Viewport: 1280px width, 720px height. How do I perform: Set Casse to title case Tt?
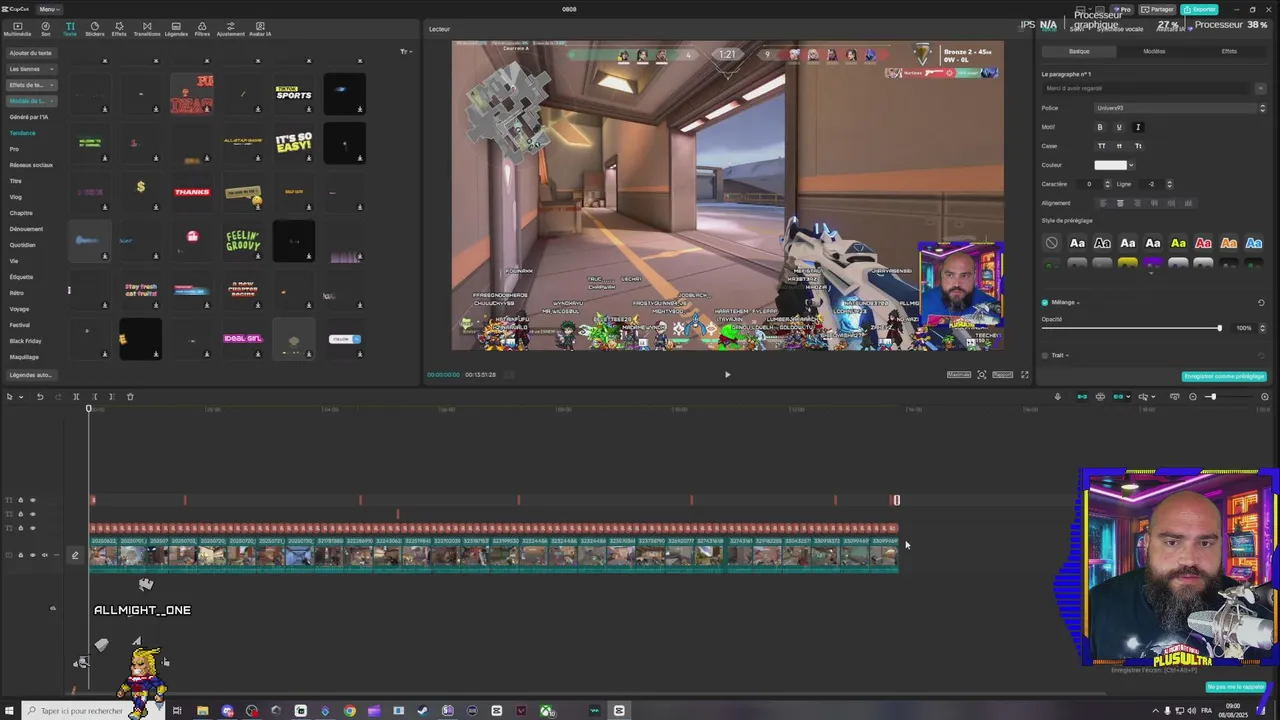pyautogui.click(x=1138, y=146)
